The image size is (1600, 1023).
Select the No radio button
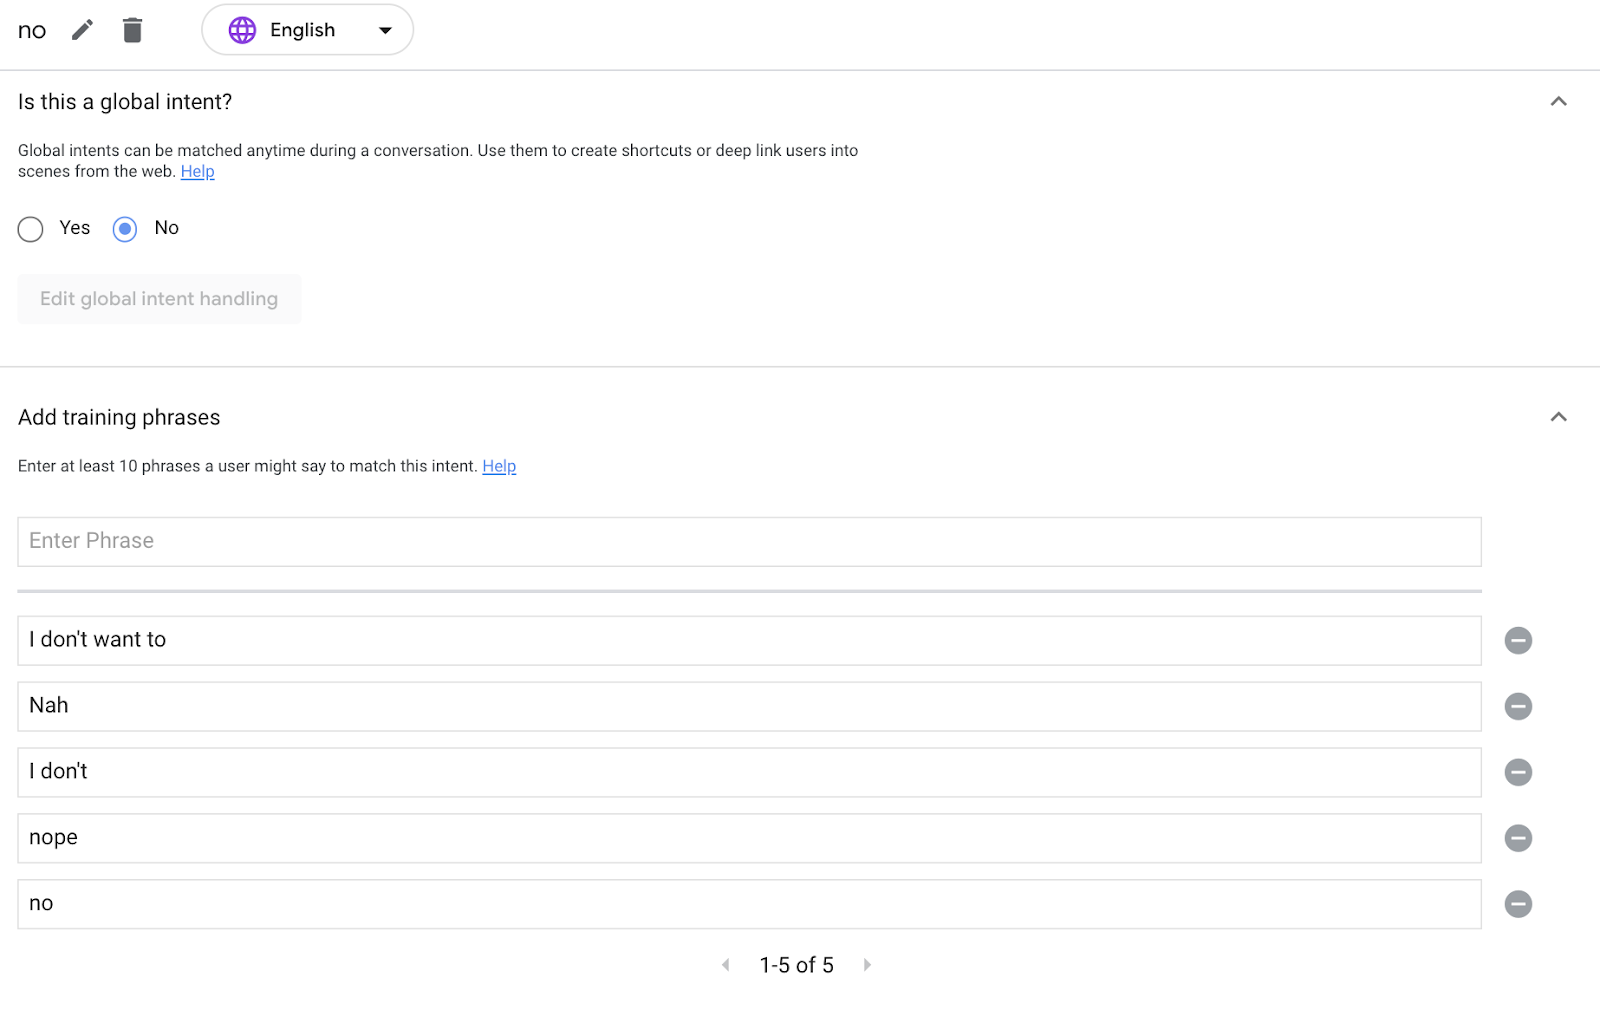pos(125,229)
